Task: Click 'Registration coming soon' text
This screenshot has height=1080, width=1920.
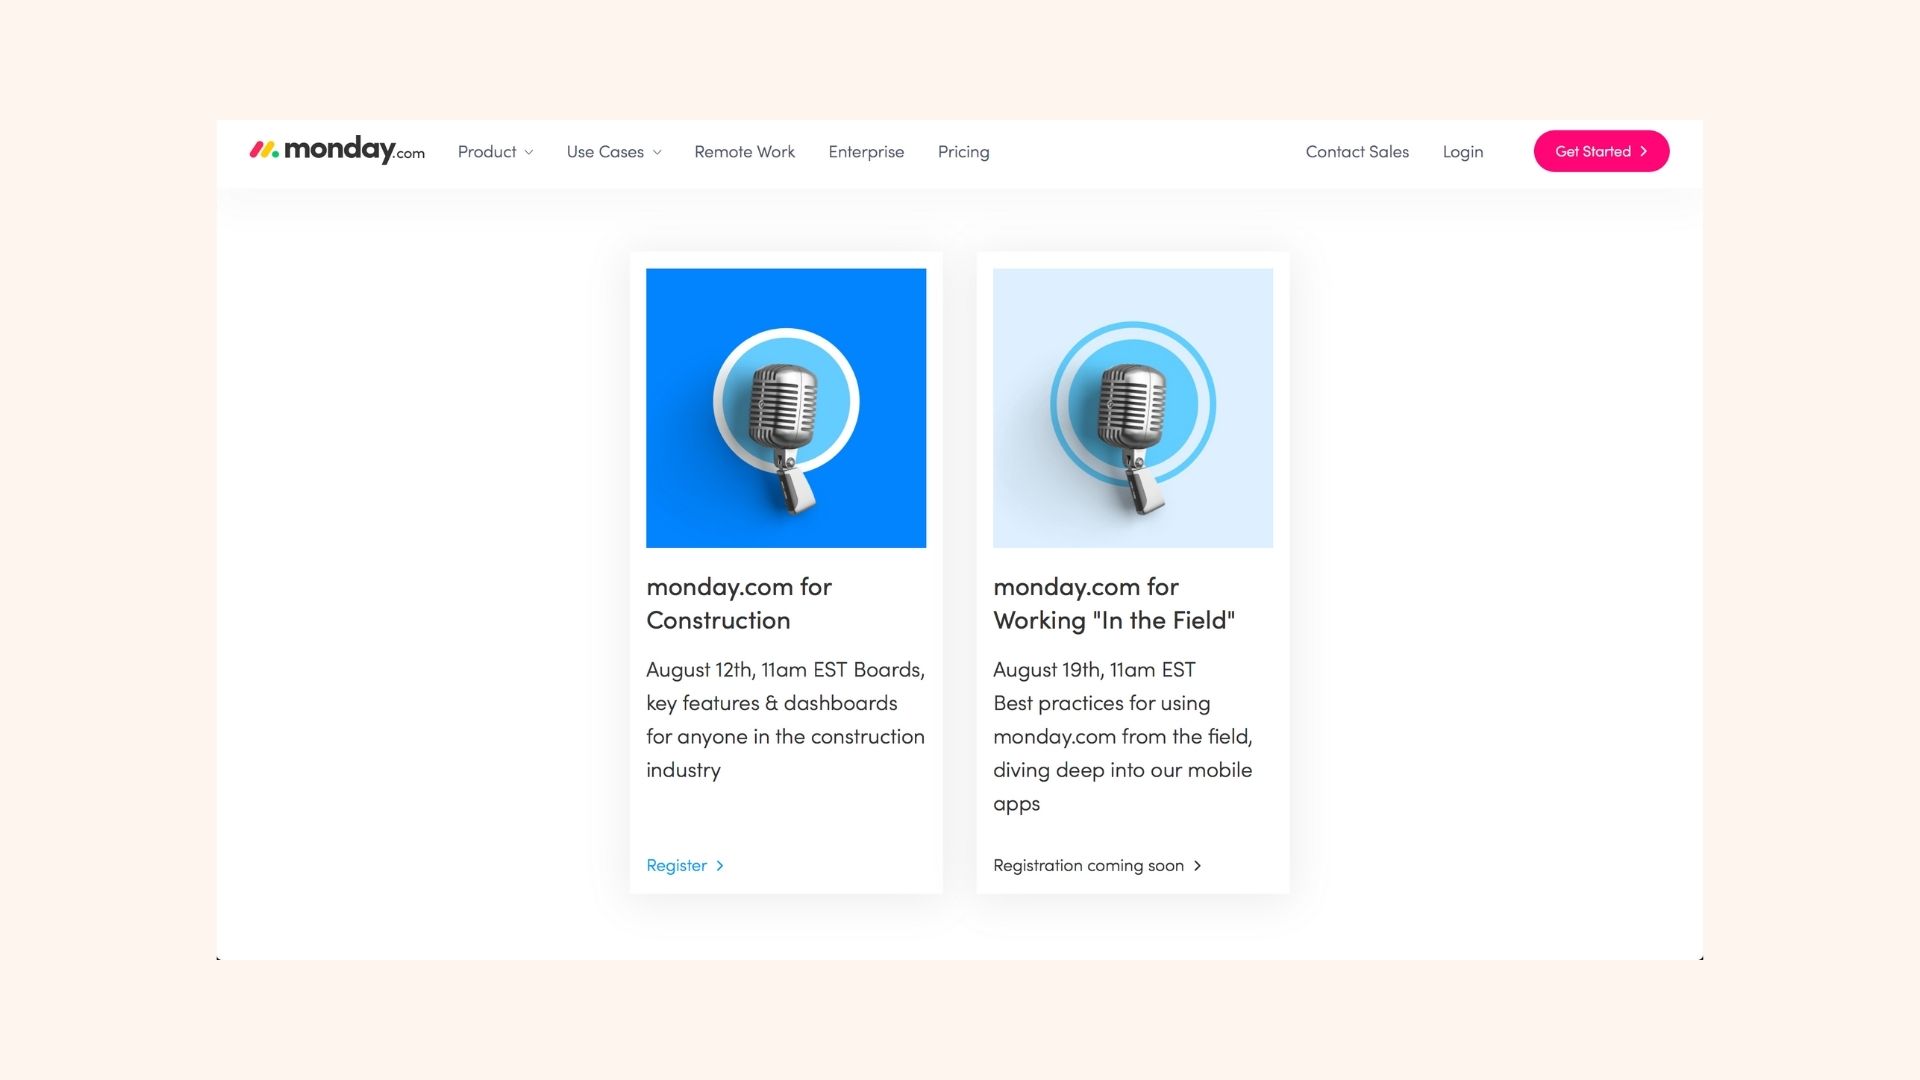Action: click(x=1088, y=865)
